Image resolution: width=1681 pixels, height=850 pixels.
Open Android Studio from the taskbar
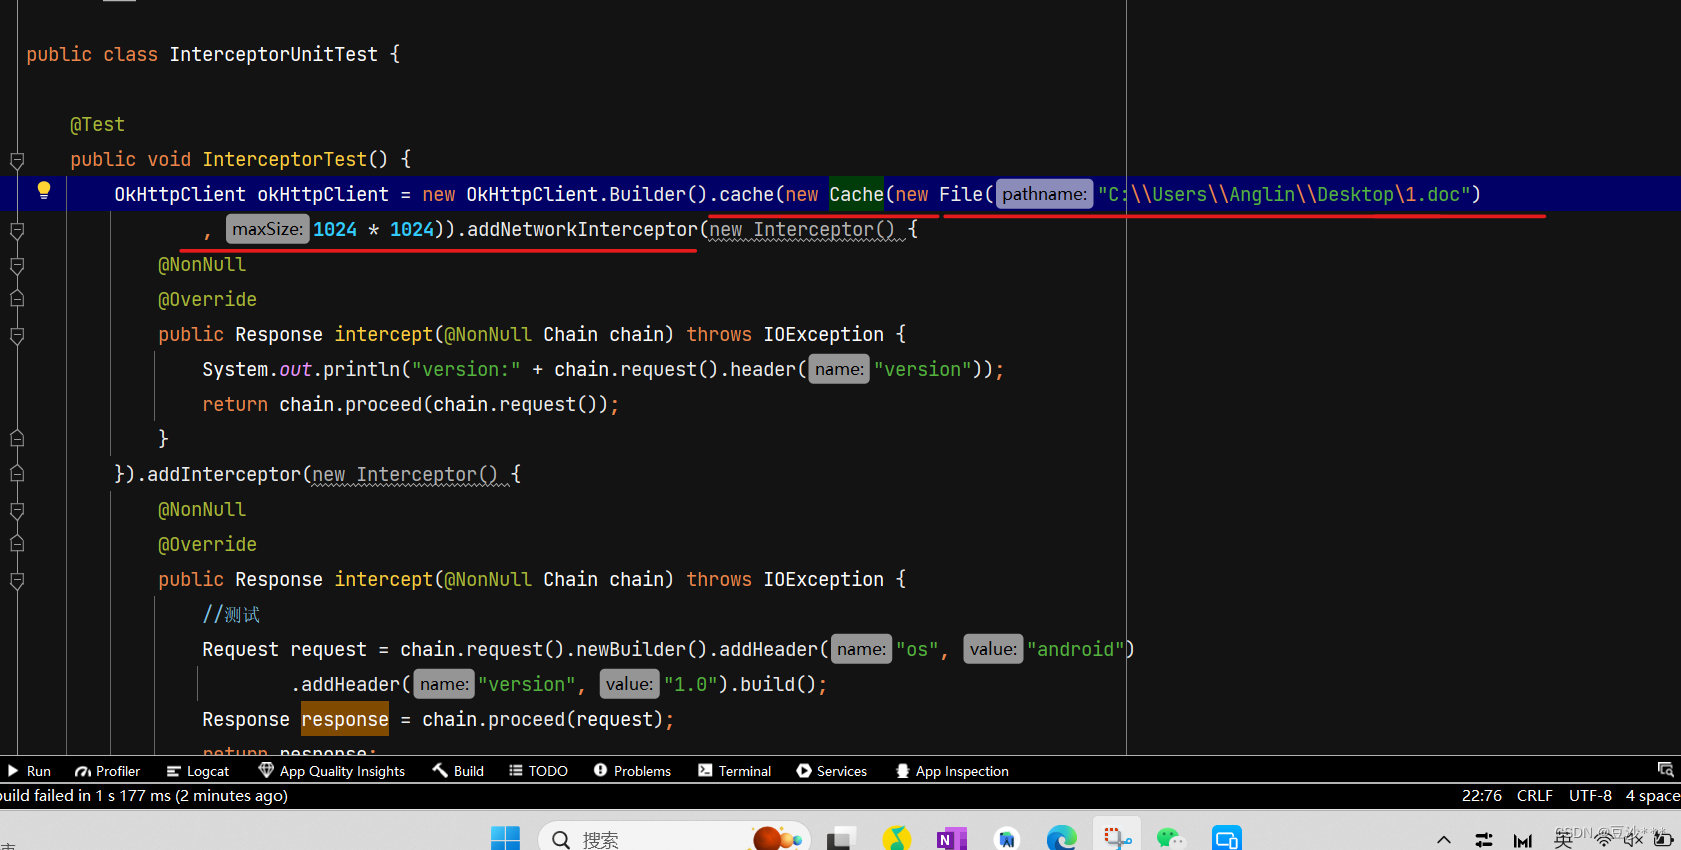(x=1006, y=838)
